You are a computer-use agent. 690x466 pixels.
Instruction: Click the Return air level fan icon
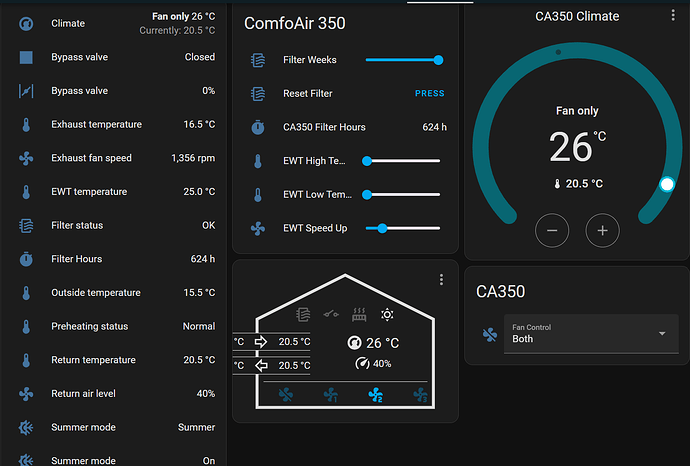26,393
